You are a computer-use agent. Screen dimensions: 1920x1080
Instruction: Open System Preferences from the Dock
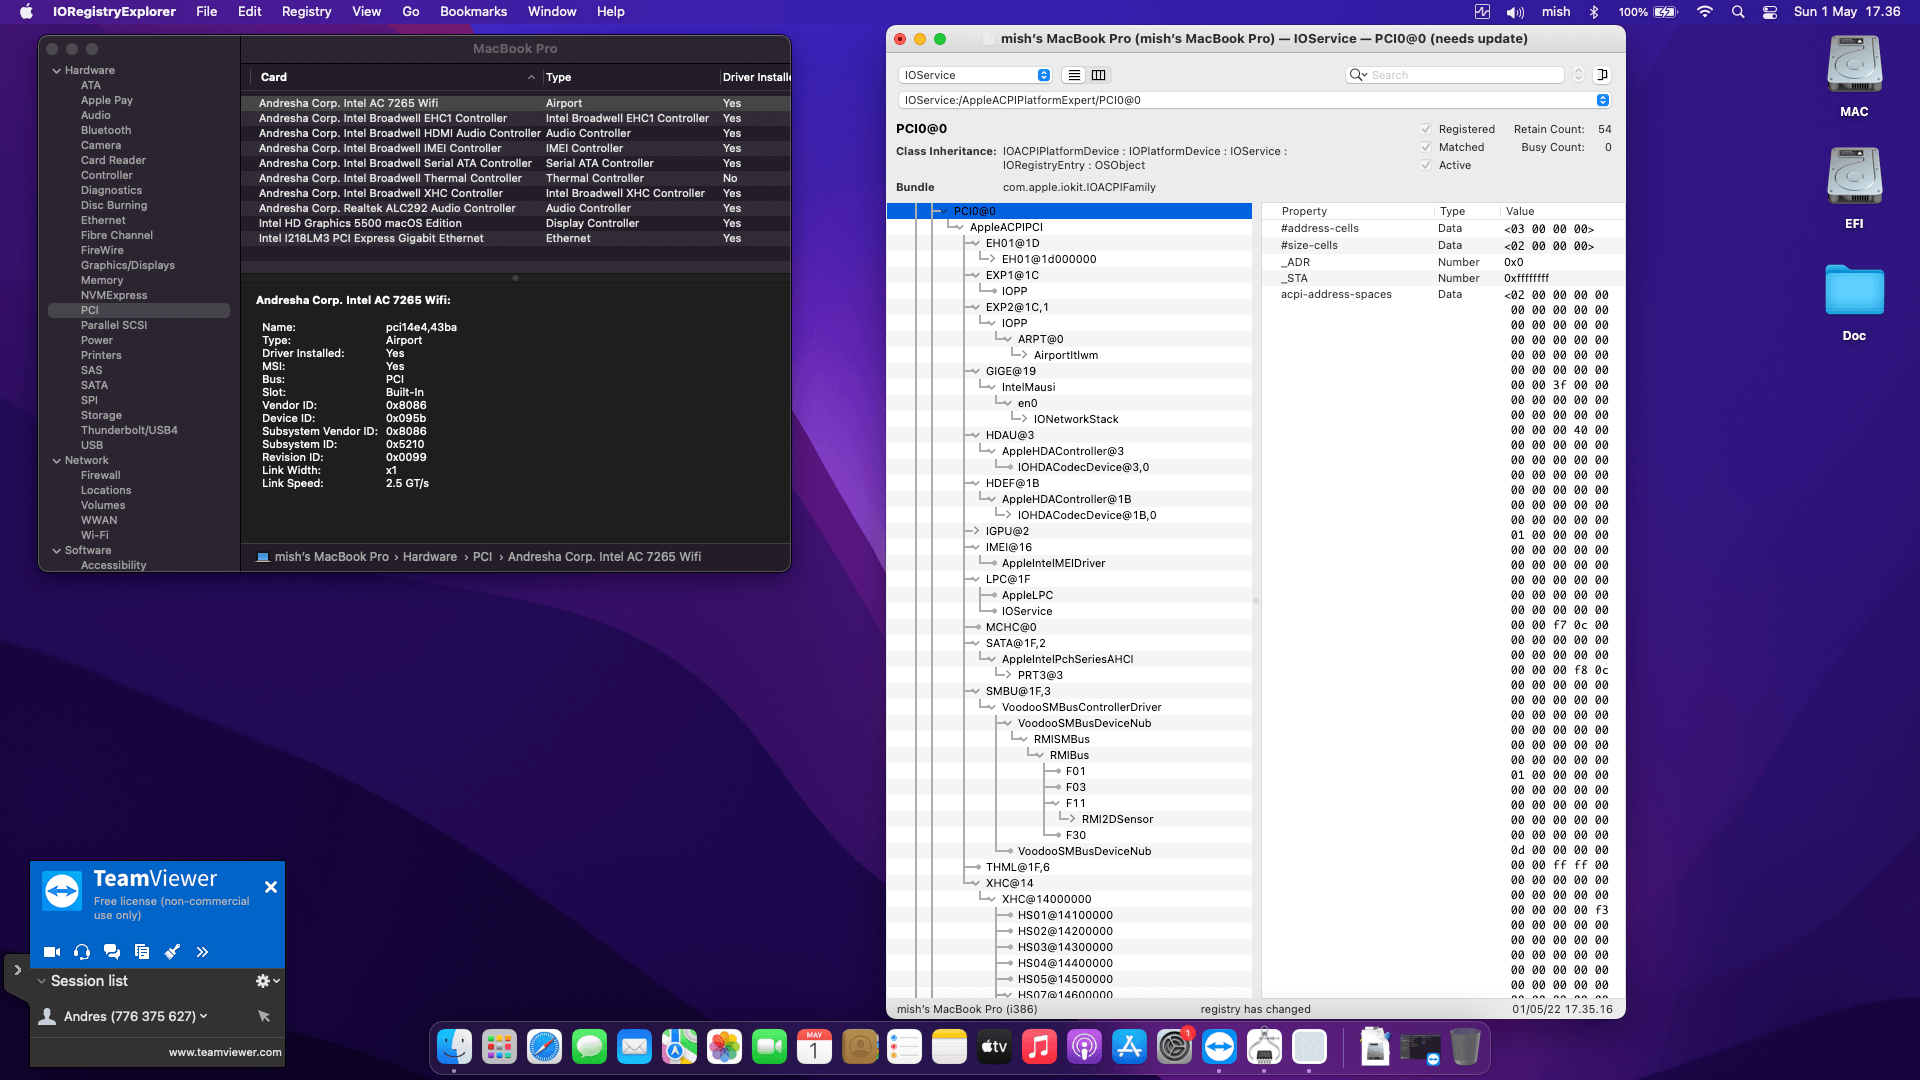[x=1174, y=1047]
